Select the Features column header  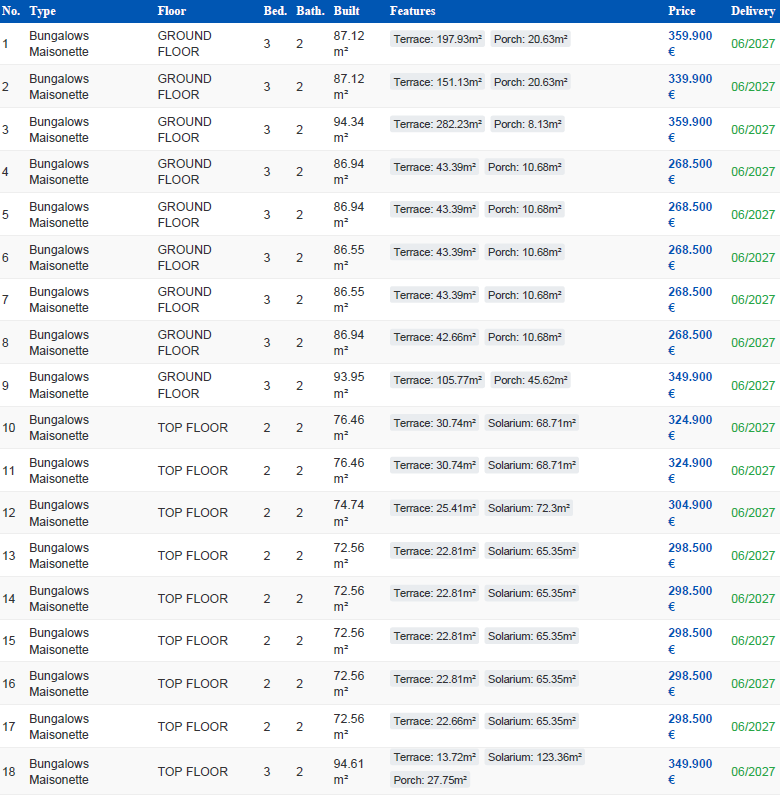click(412, 11)
